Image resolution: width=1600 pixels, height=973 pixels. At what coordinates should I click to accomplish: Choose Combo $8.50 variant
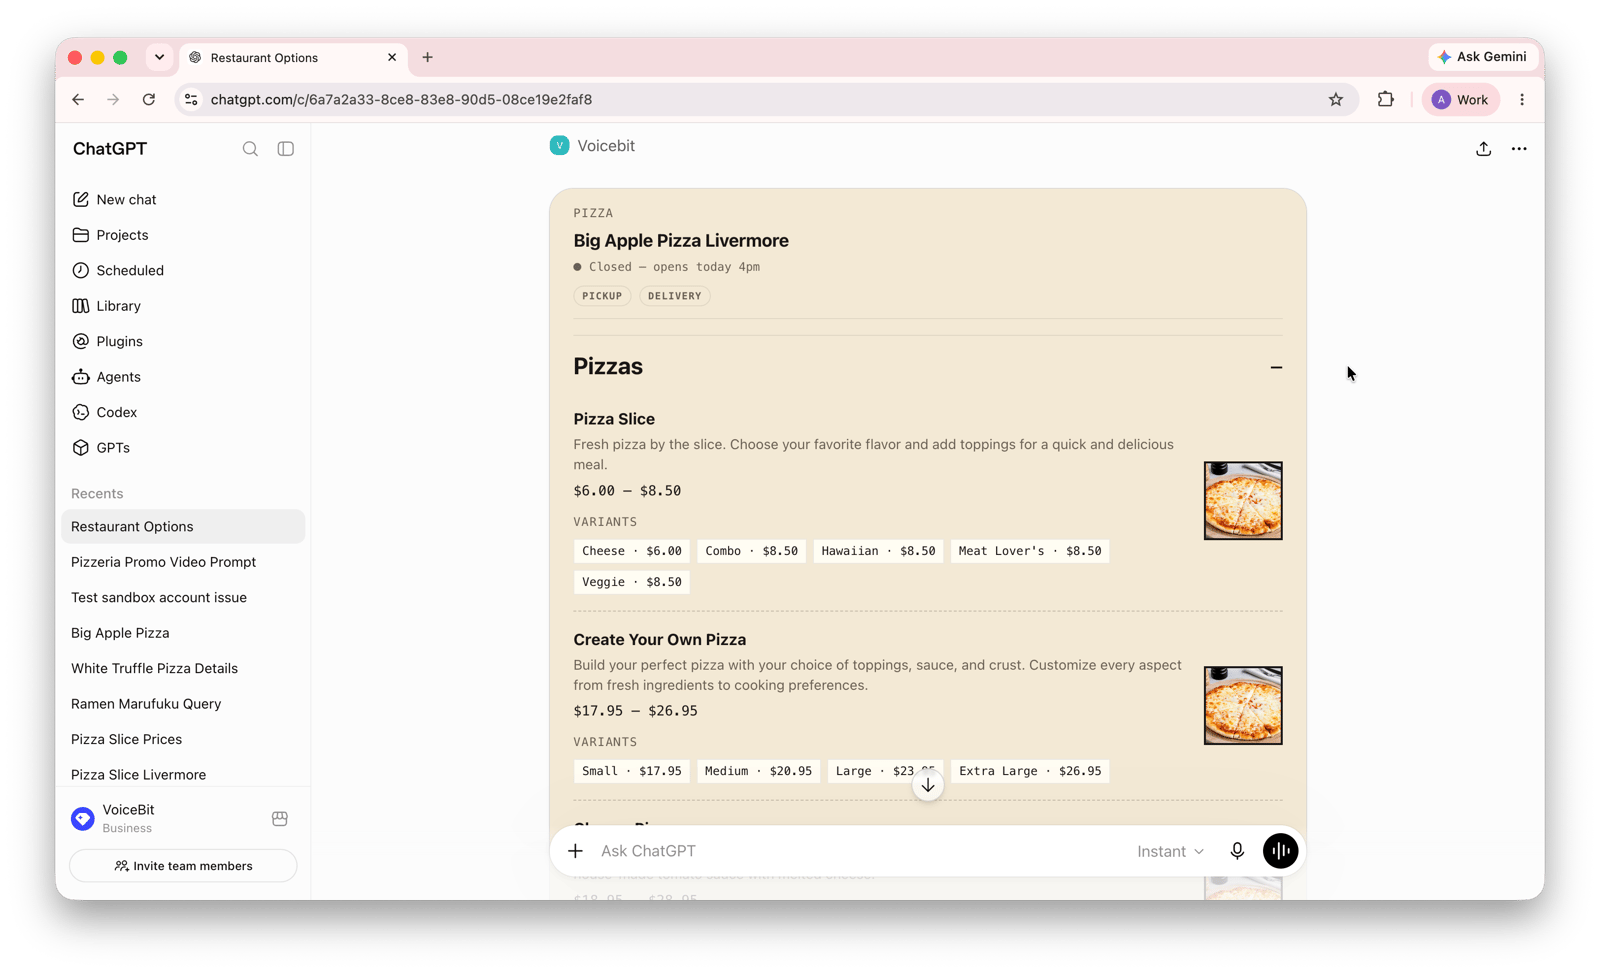click(752, 551)
